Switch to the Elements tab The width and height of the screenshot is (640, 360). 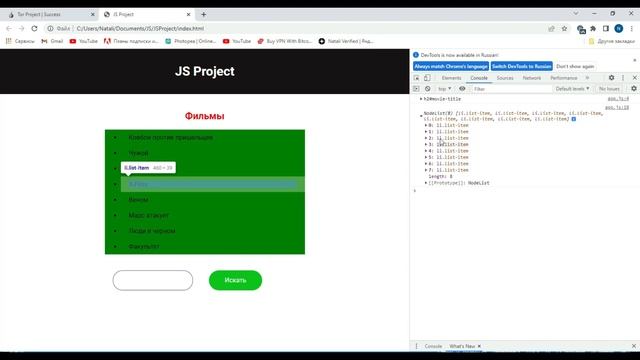[x=451, y=78]
